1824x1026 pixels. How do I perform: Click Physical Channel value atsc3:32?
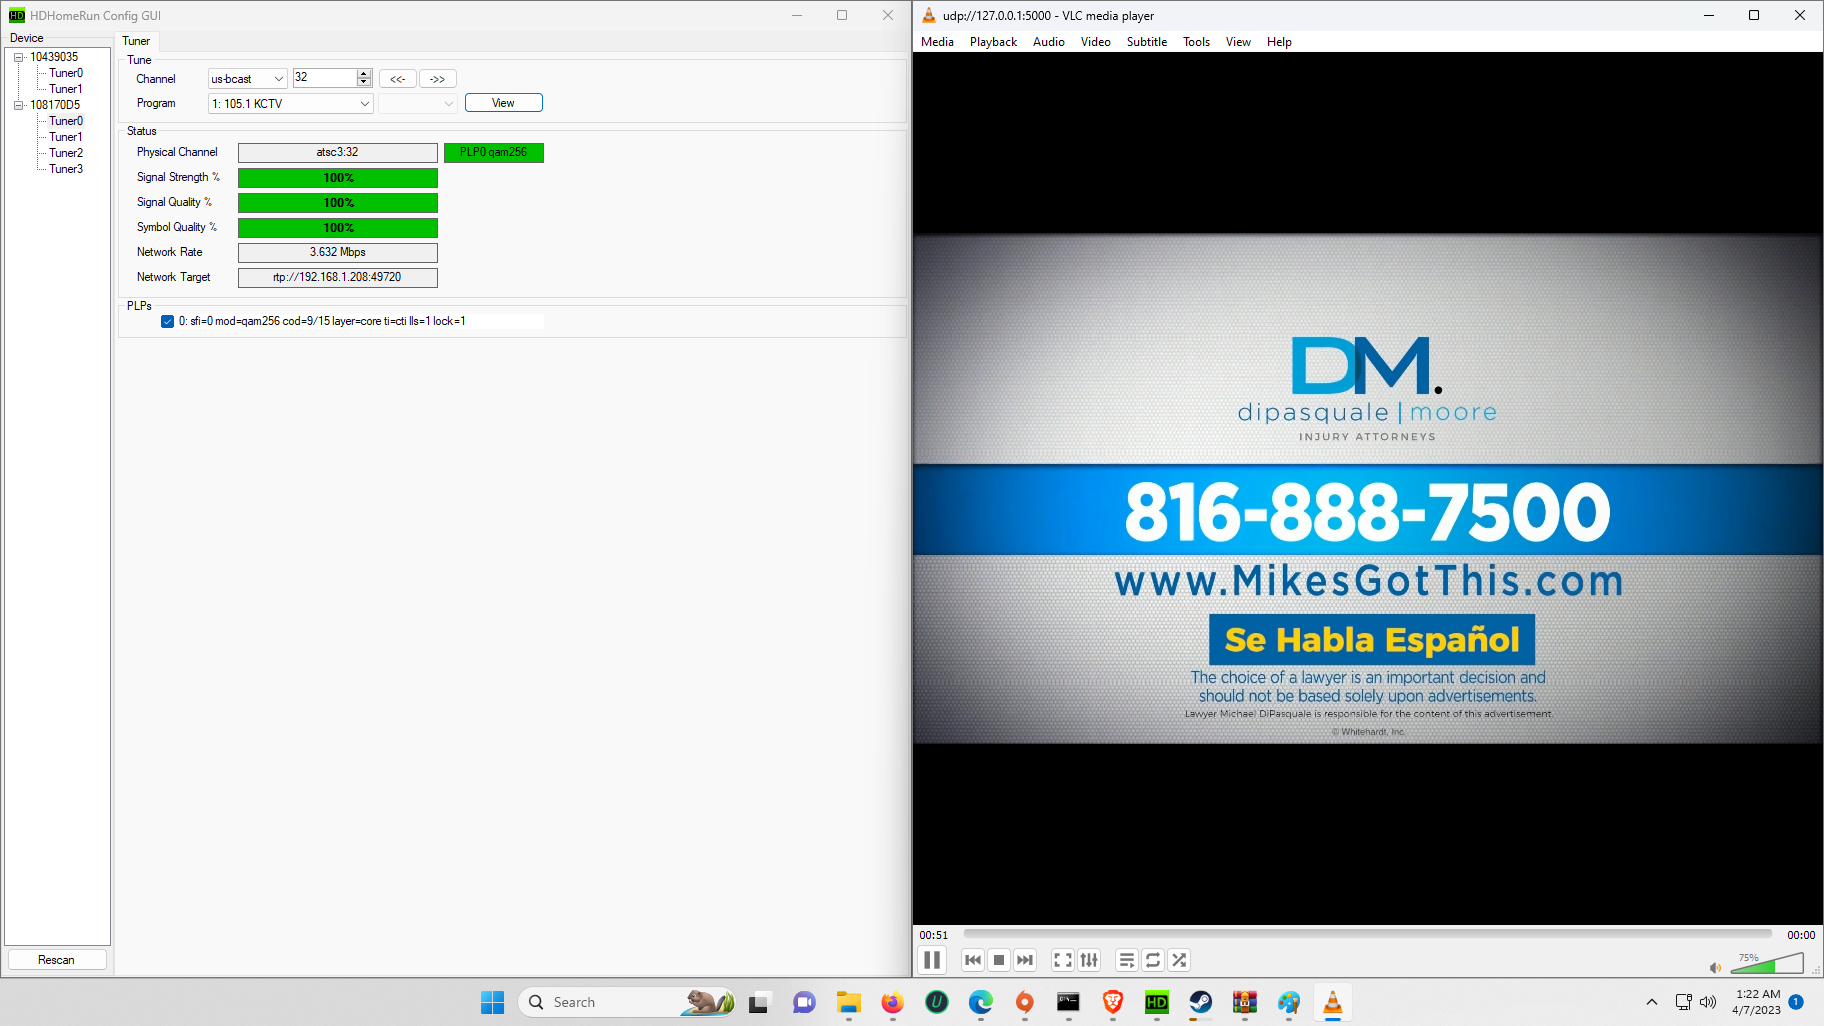338,153
